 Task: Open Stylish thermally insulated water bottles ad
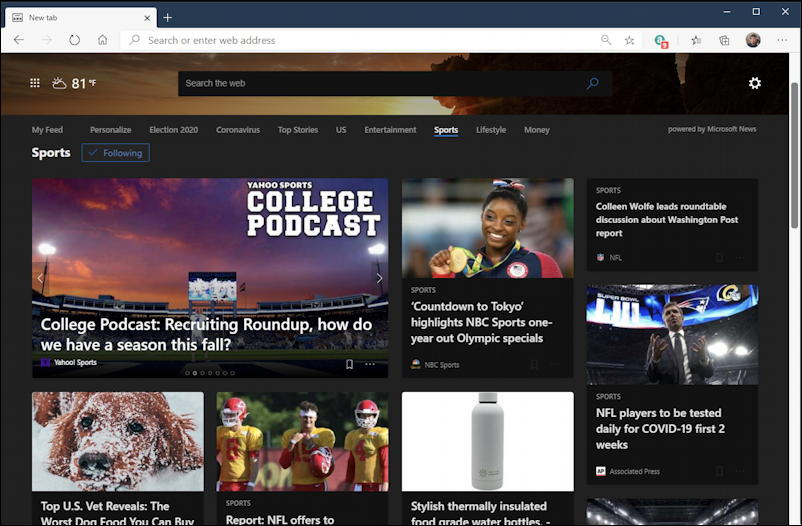(x=480, y=513)
